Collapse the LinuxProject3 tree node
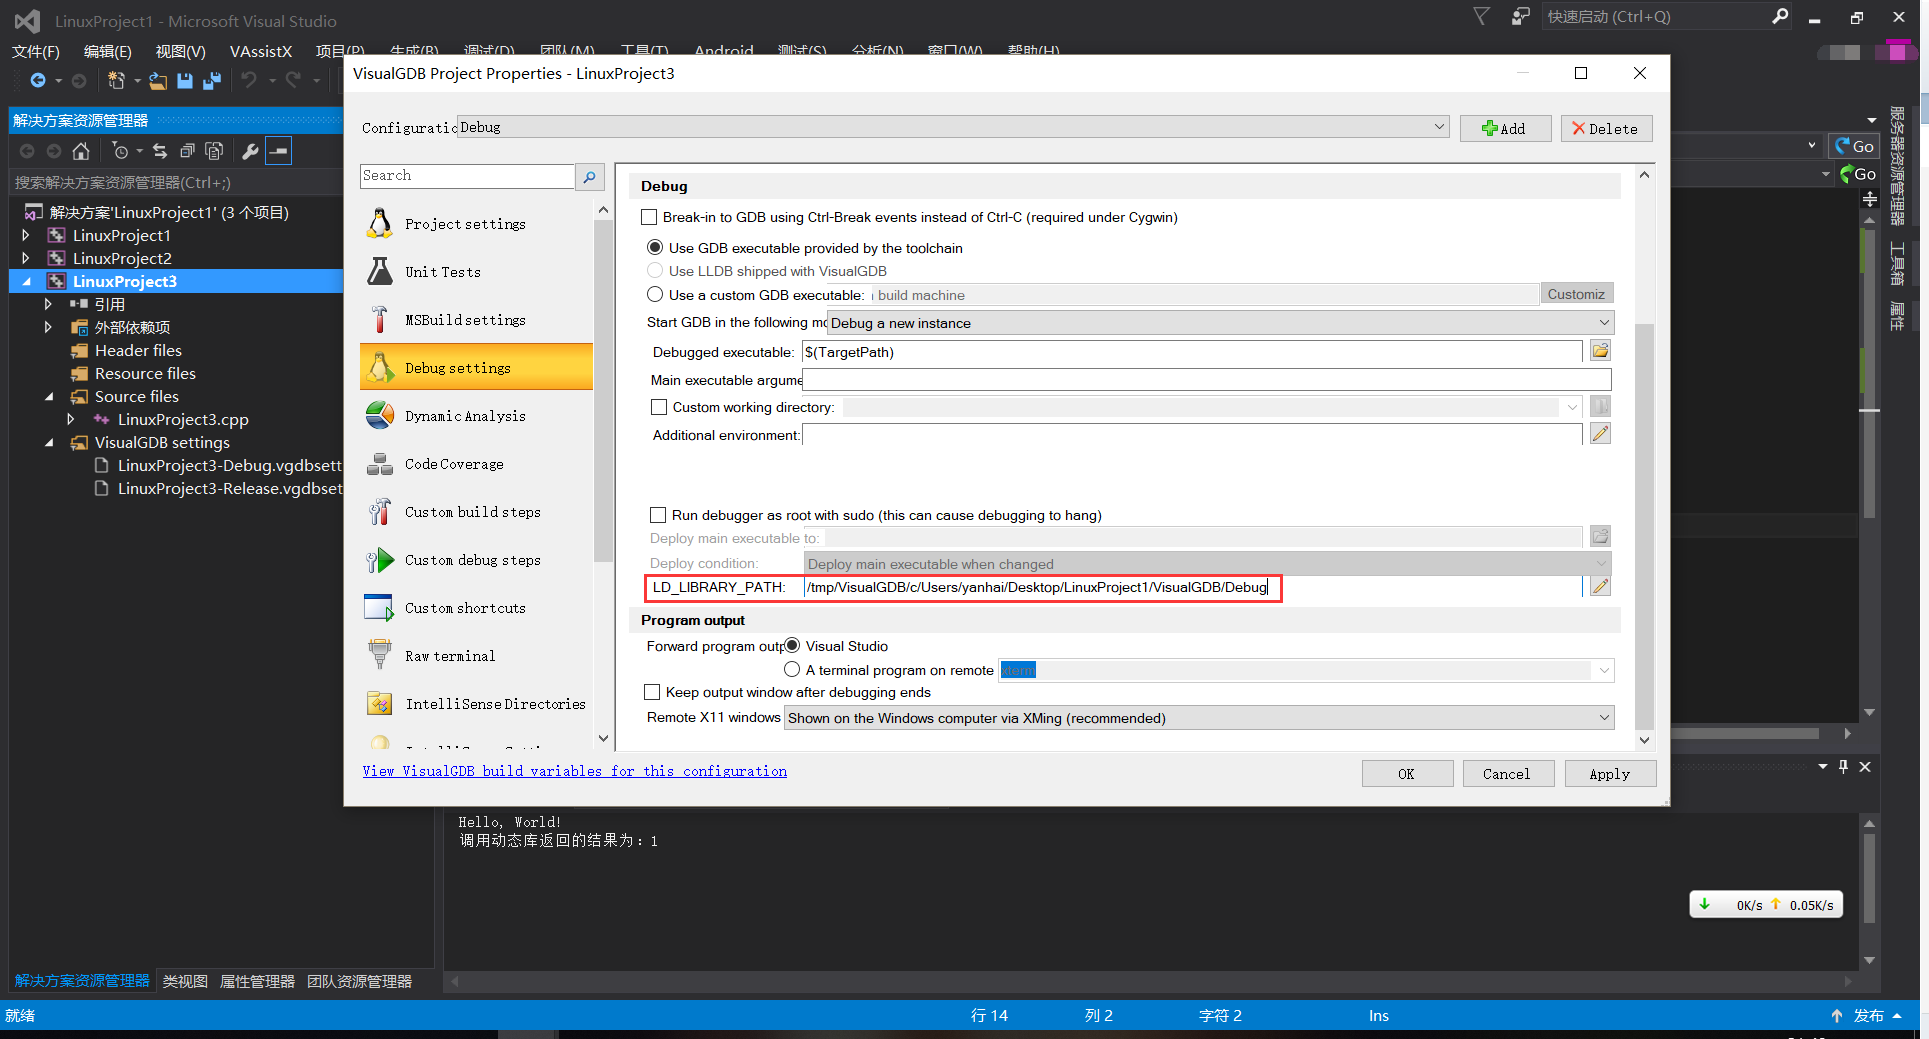This screenshot has height=1039, width=1929. 28,281
